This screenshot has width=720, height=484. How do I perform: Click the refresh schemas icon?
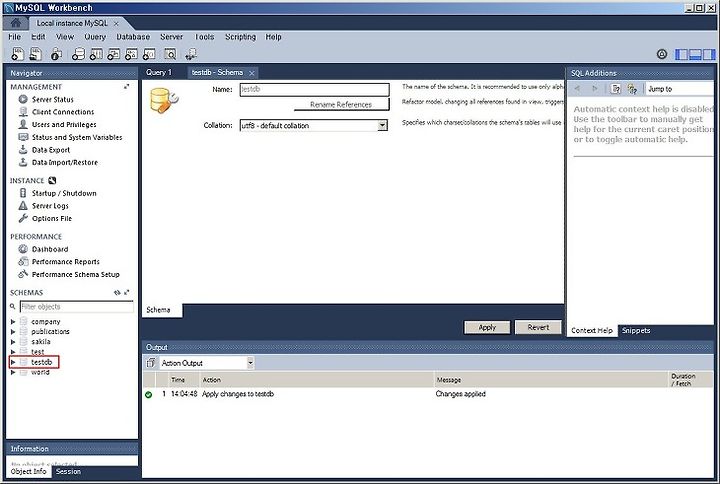117,293
